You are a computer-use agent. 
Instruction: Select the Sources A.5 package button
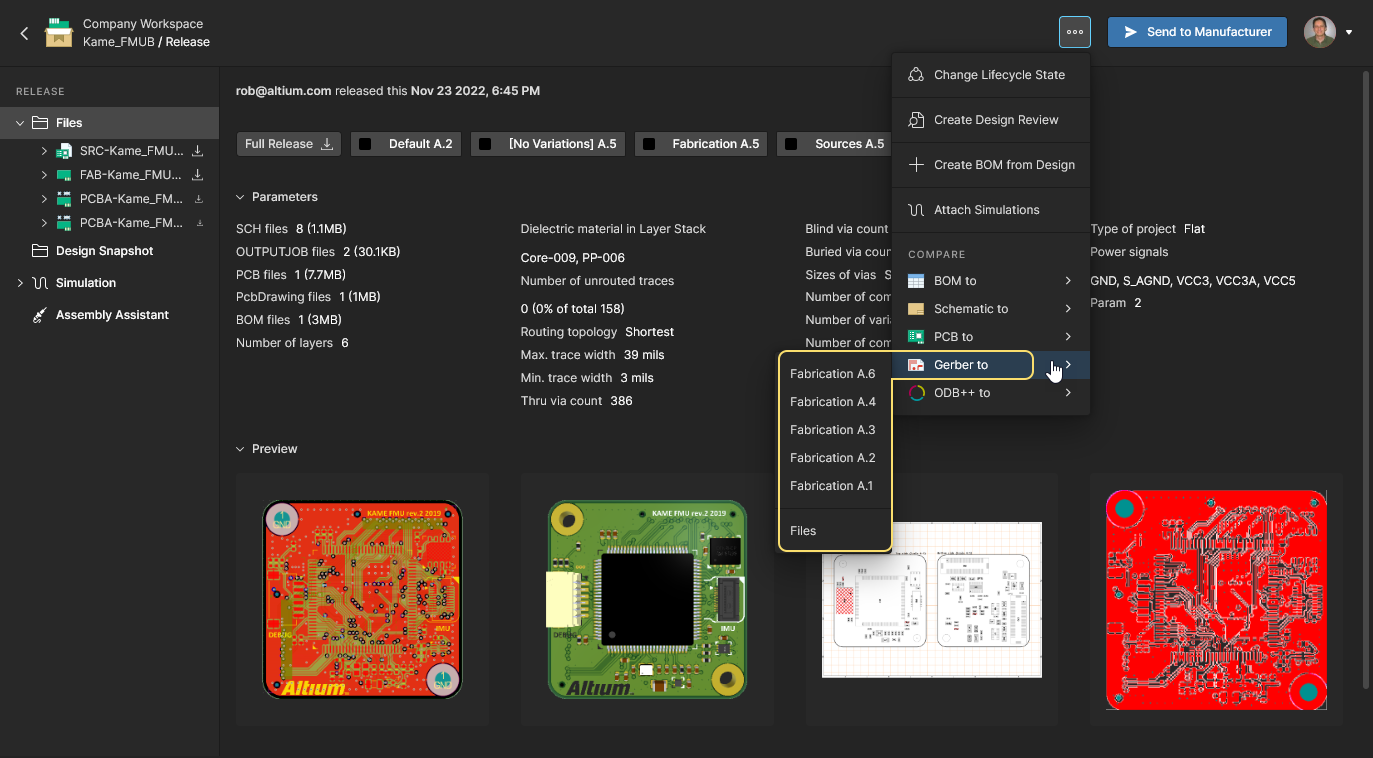click(834, 144)
